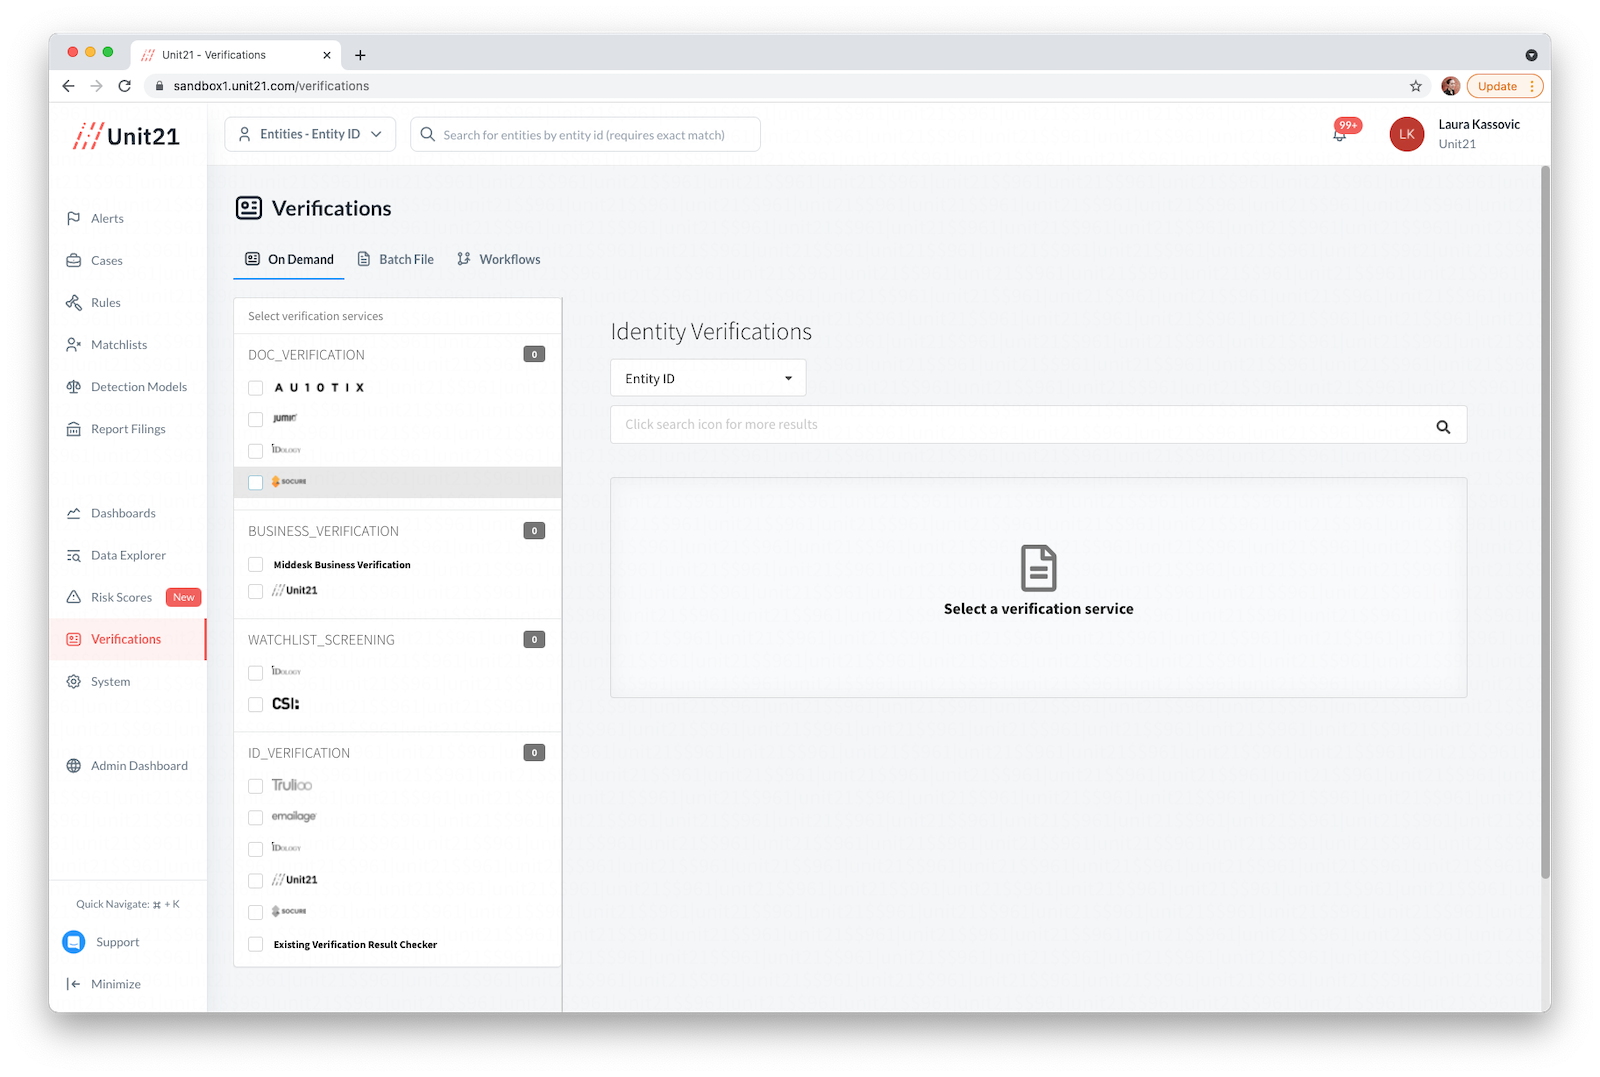Open Risk Scores warning icon
The image size is (1600, 1077).
74,597
